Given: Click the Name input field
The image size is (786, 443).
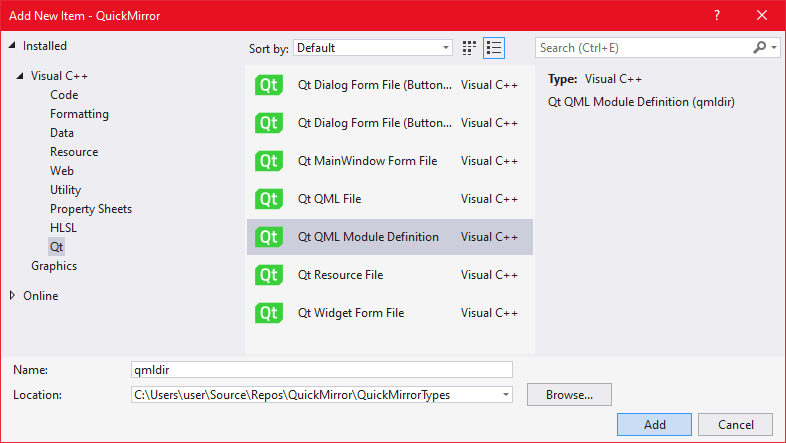Looking at the screenshot, I should point(322,370).
